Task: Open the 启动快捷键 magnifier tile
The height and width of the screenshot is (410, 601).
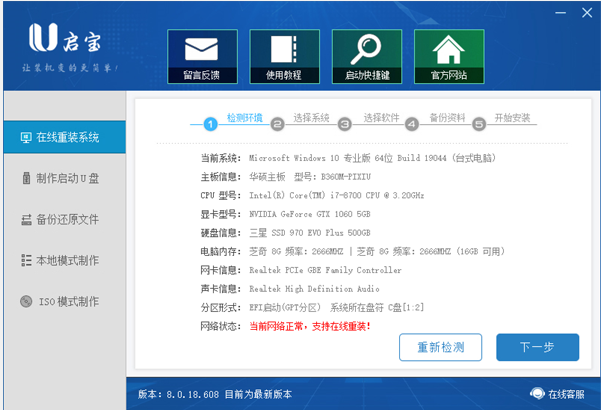Action: pos(367,56)
